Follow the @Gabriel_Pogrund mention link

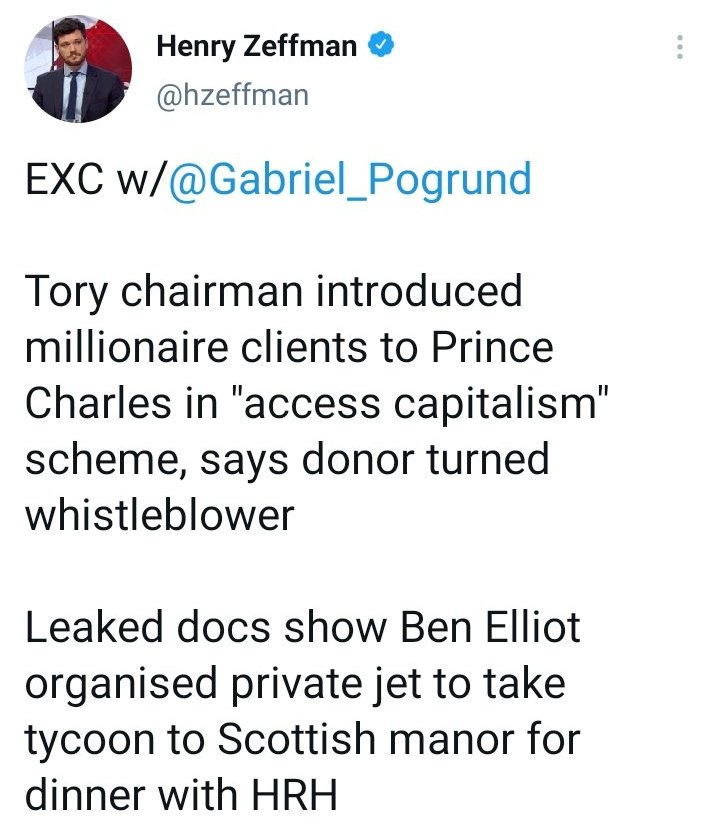coord(350,179)
